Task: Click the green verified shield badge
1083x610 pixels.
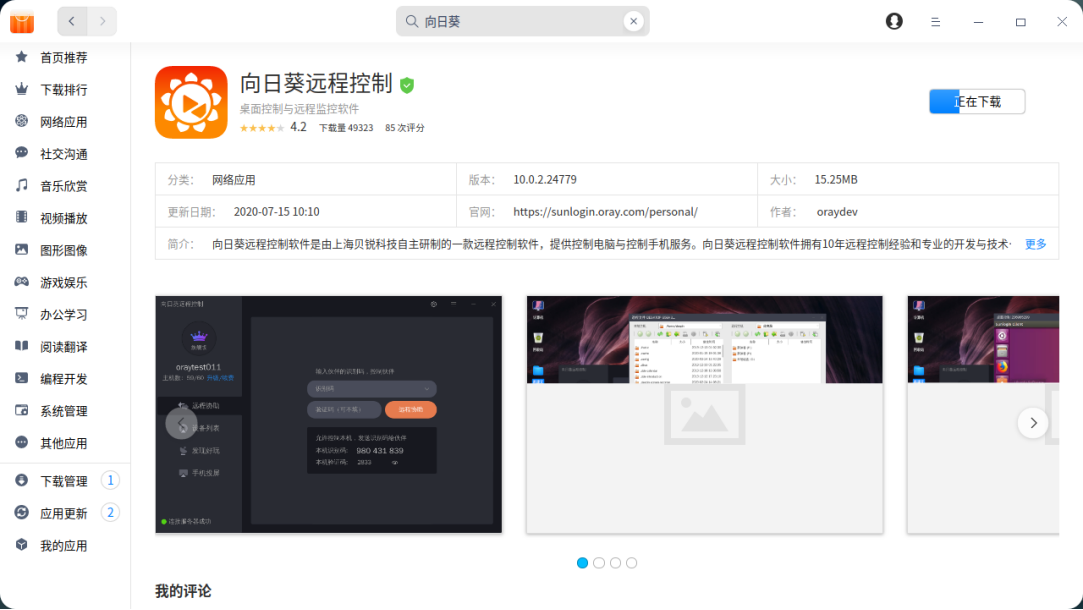Action: [407, 86]
